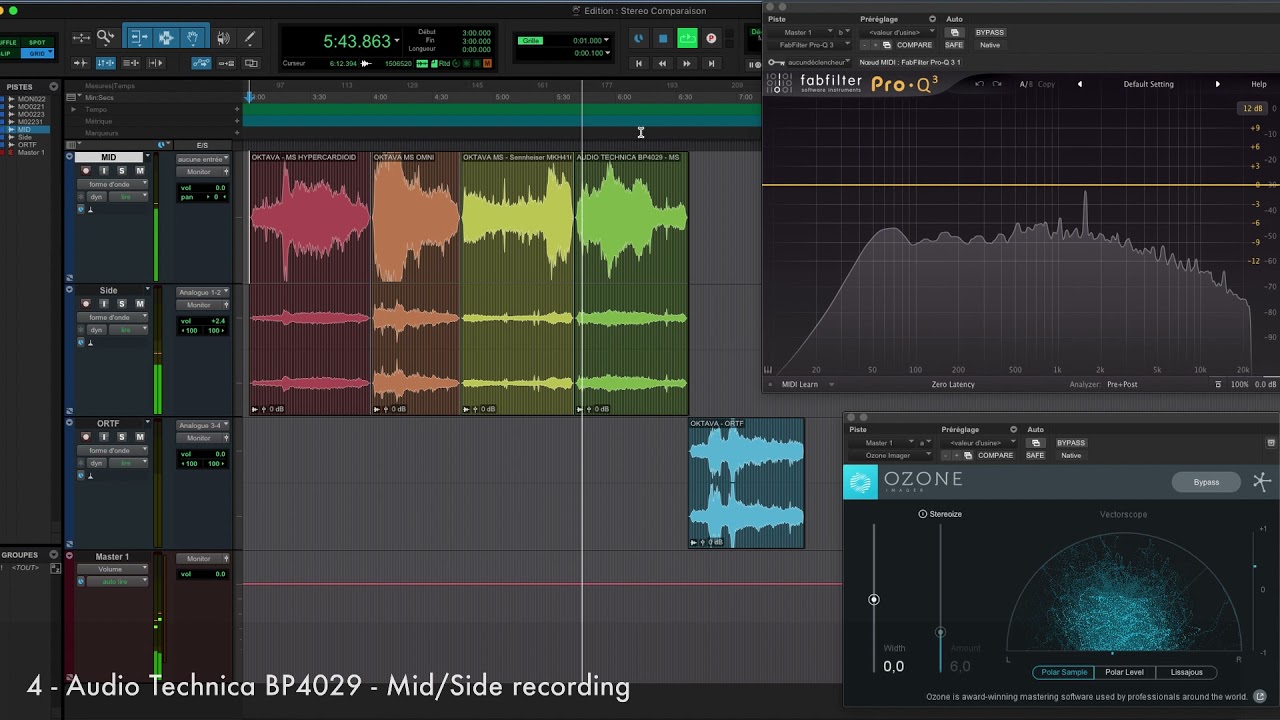Switch to Lissajous vectorscope tab
The image size is (1280, 720).
1186,672
